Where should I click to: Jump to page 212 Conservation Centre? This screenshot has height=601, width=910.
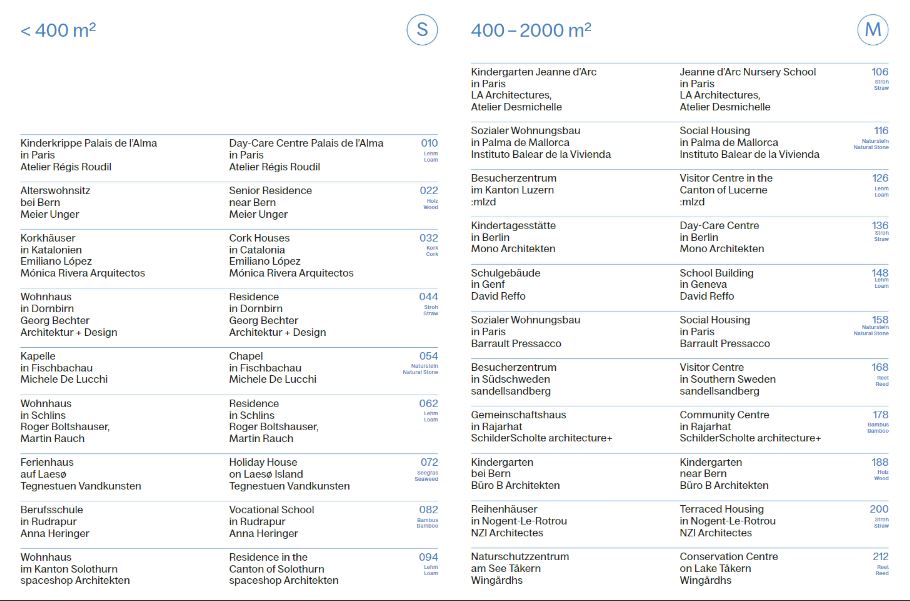(x=880, y=557)
